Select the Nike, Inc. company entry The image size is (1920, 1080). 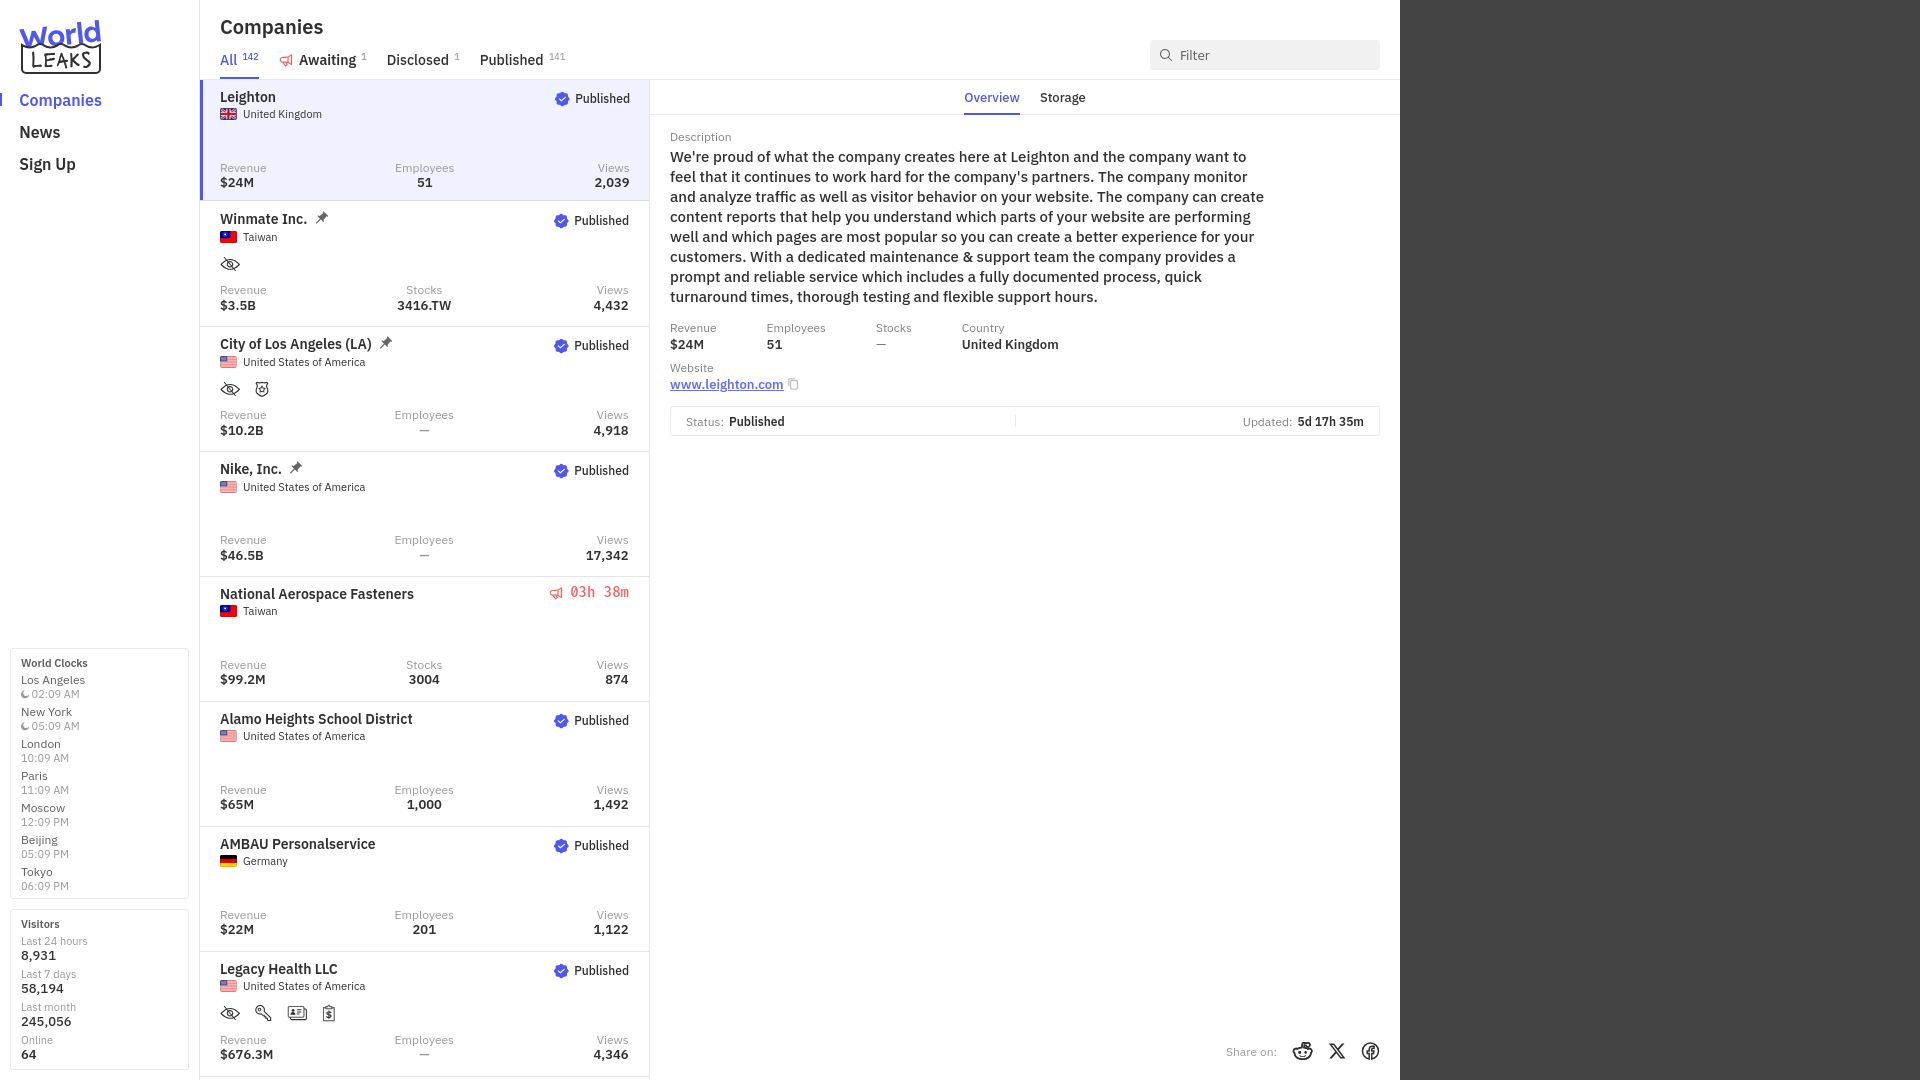click(x=424, y=514)
